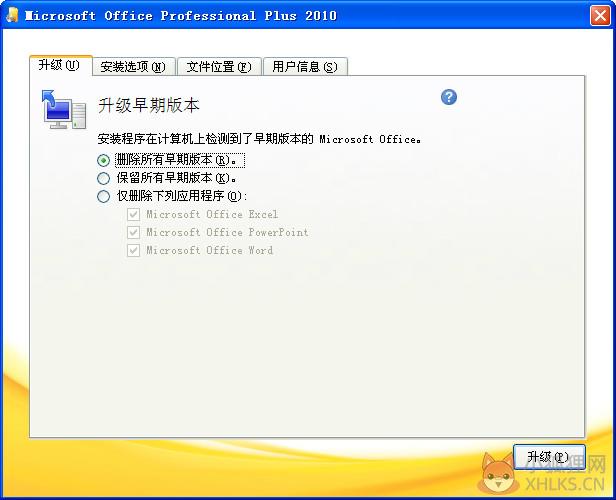The image size is (616, 500).
Task: Switch to the 升级(U) tab
Action: (x=61, y=65)
